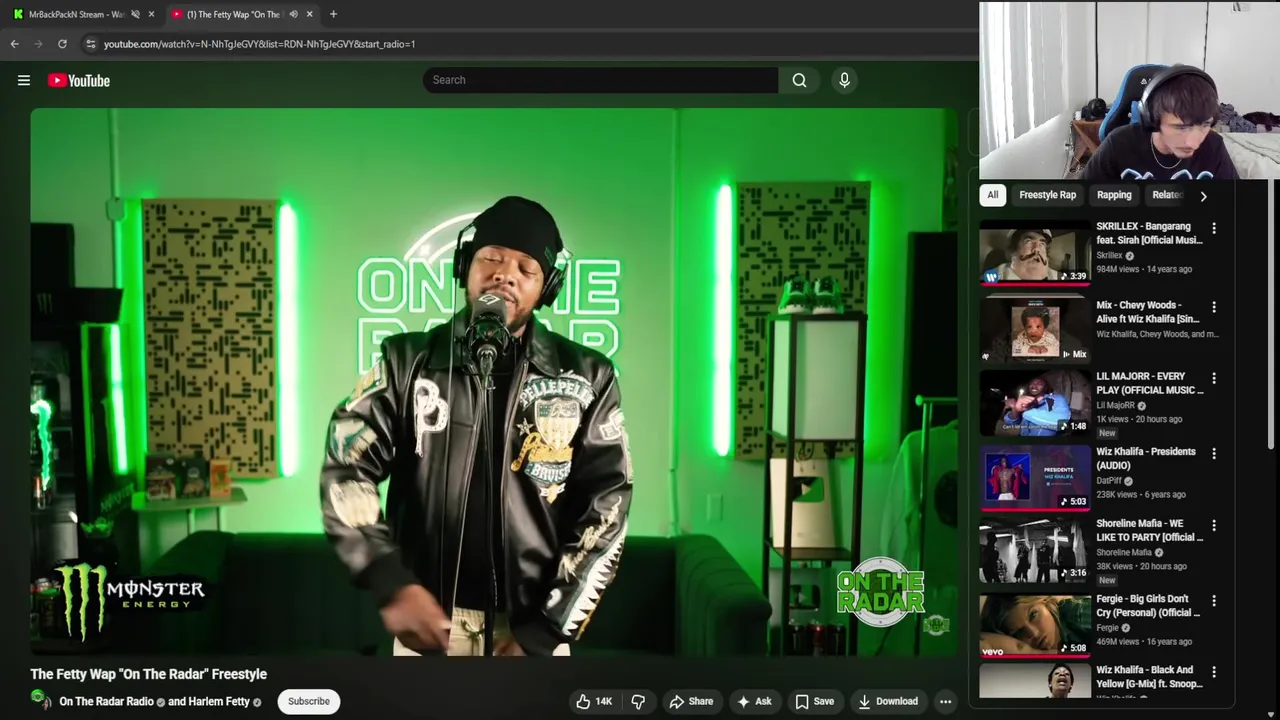The width and height of the screenshot is (1280, 720).
Task: Click the video title The Fetty Wap Freestyle
Action: [x=148, y=674]
